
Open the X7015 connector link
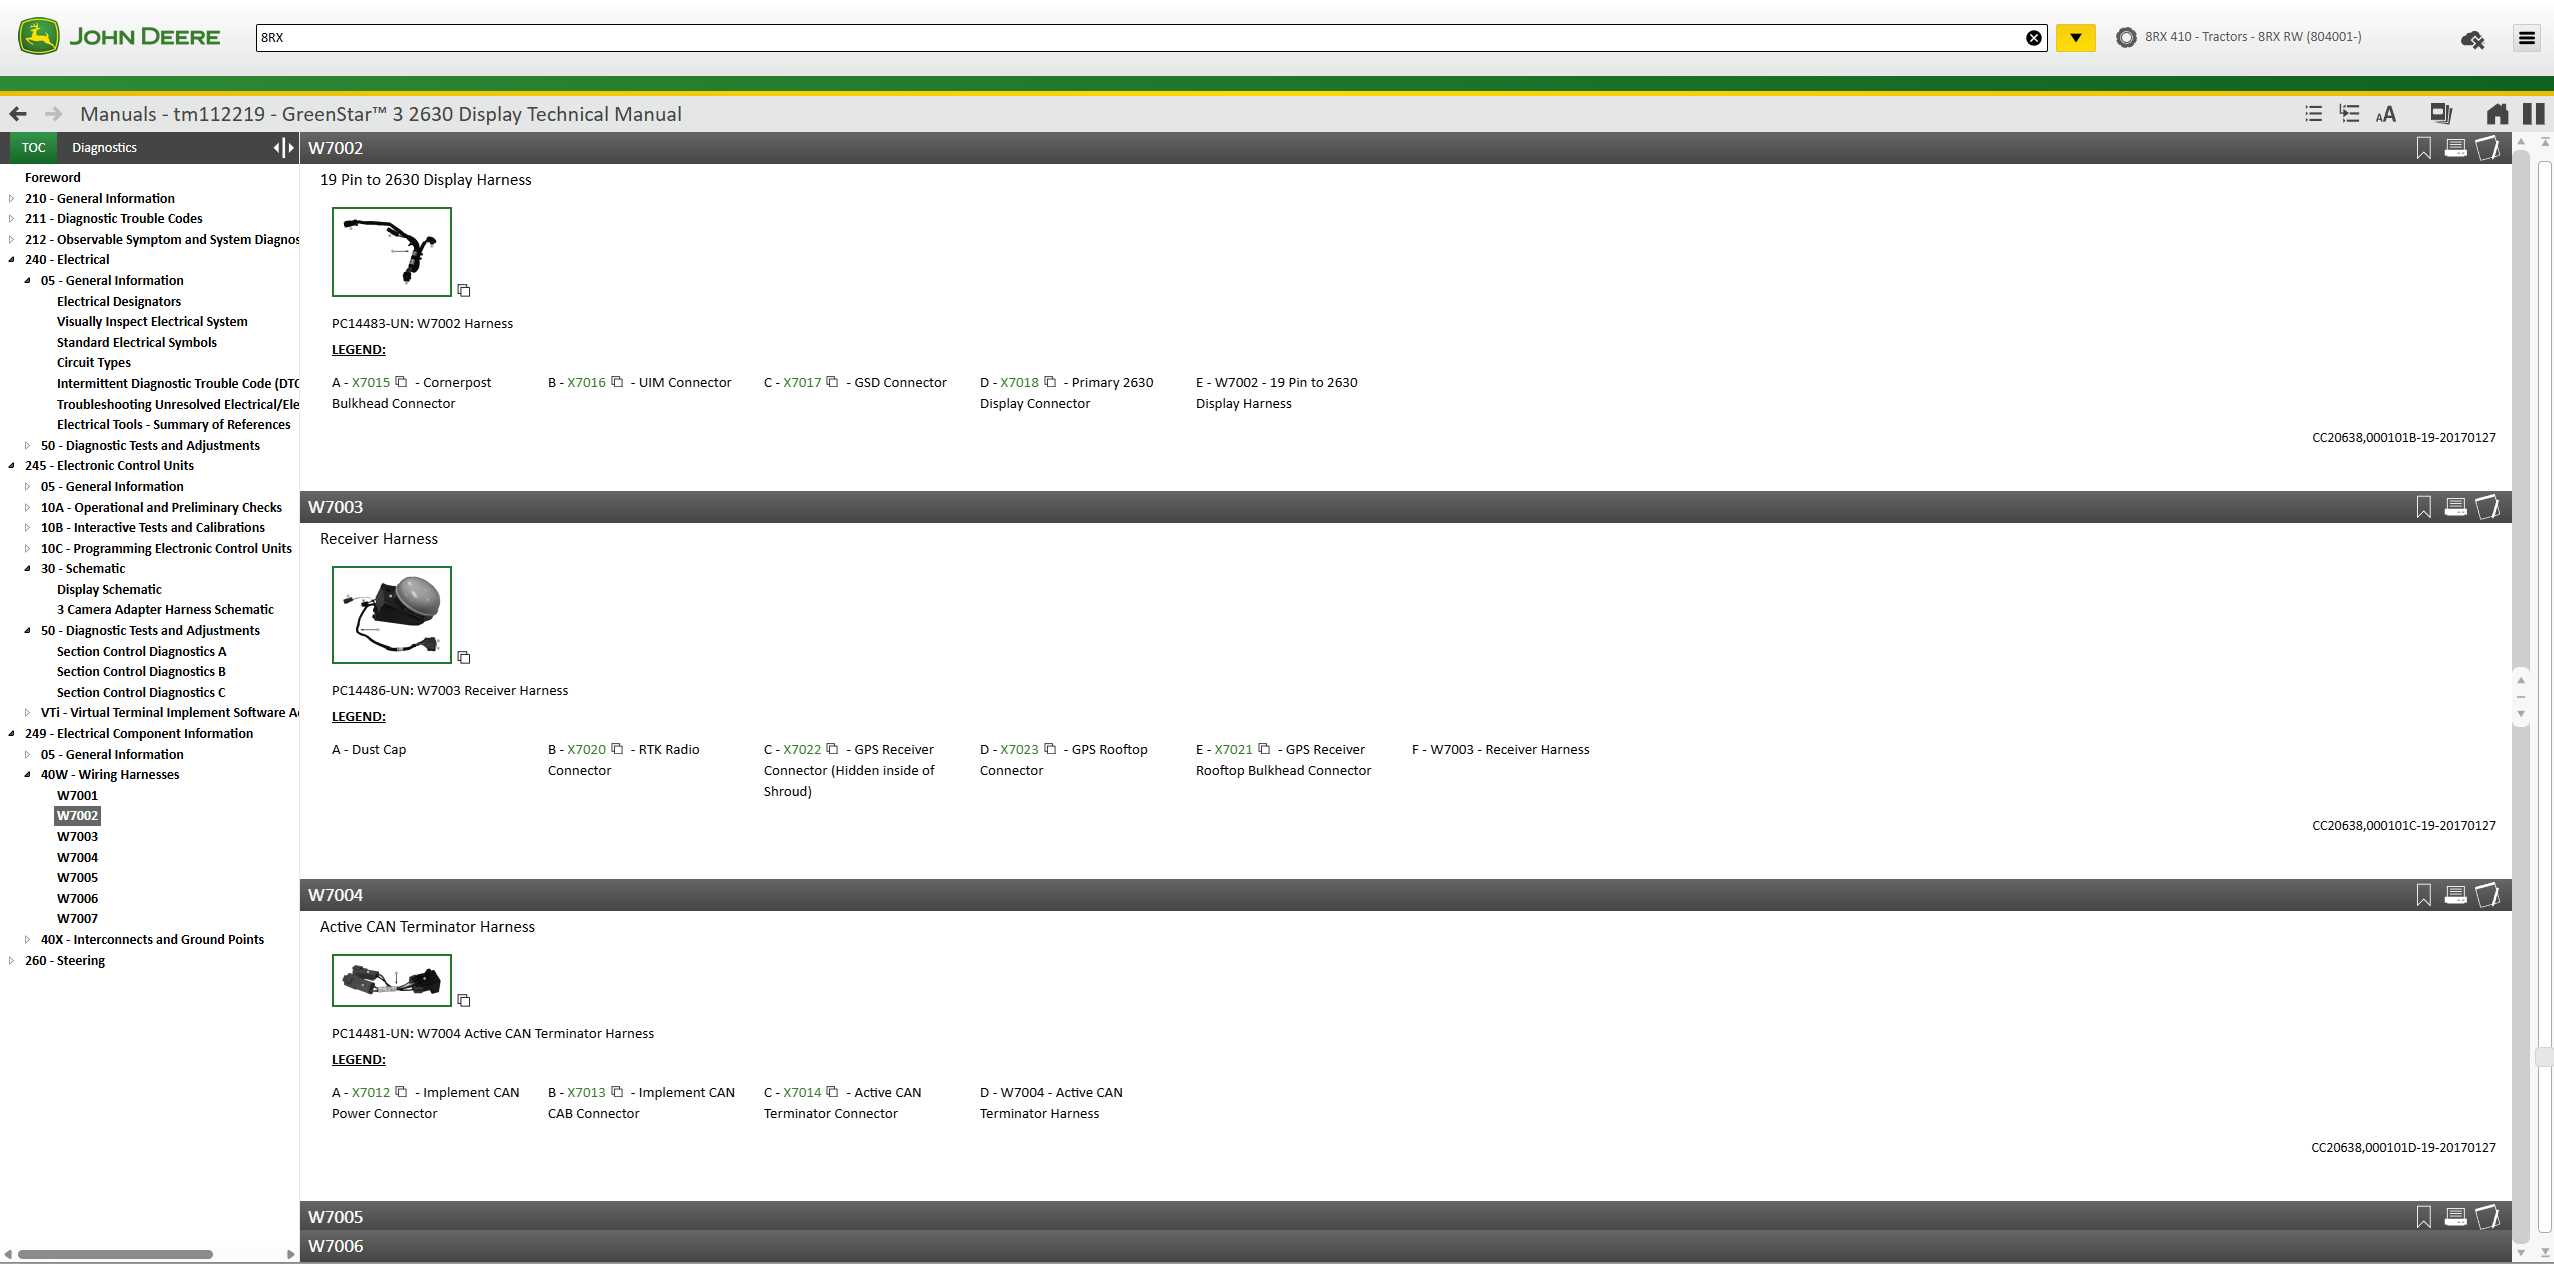click(x=371, y=383)
